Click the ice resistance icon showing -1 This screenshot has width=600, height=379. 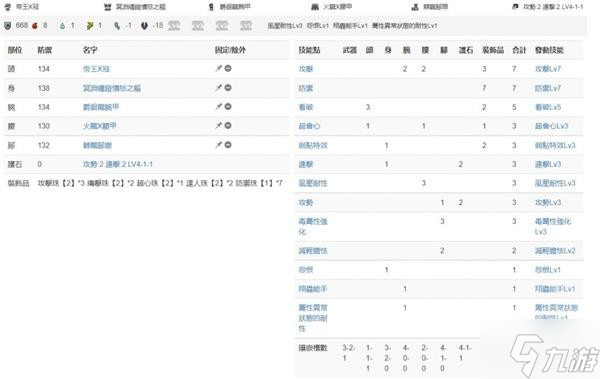coord(117,26)
